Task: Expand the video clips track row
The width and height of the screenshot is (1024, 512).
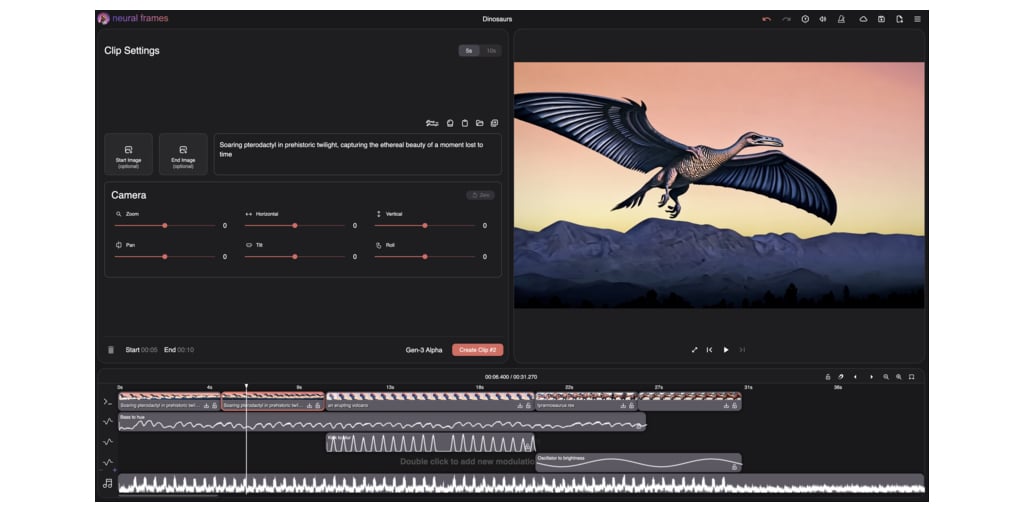Action: tap(107, 402)
